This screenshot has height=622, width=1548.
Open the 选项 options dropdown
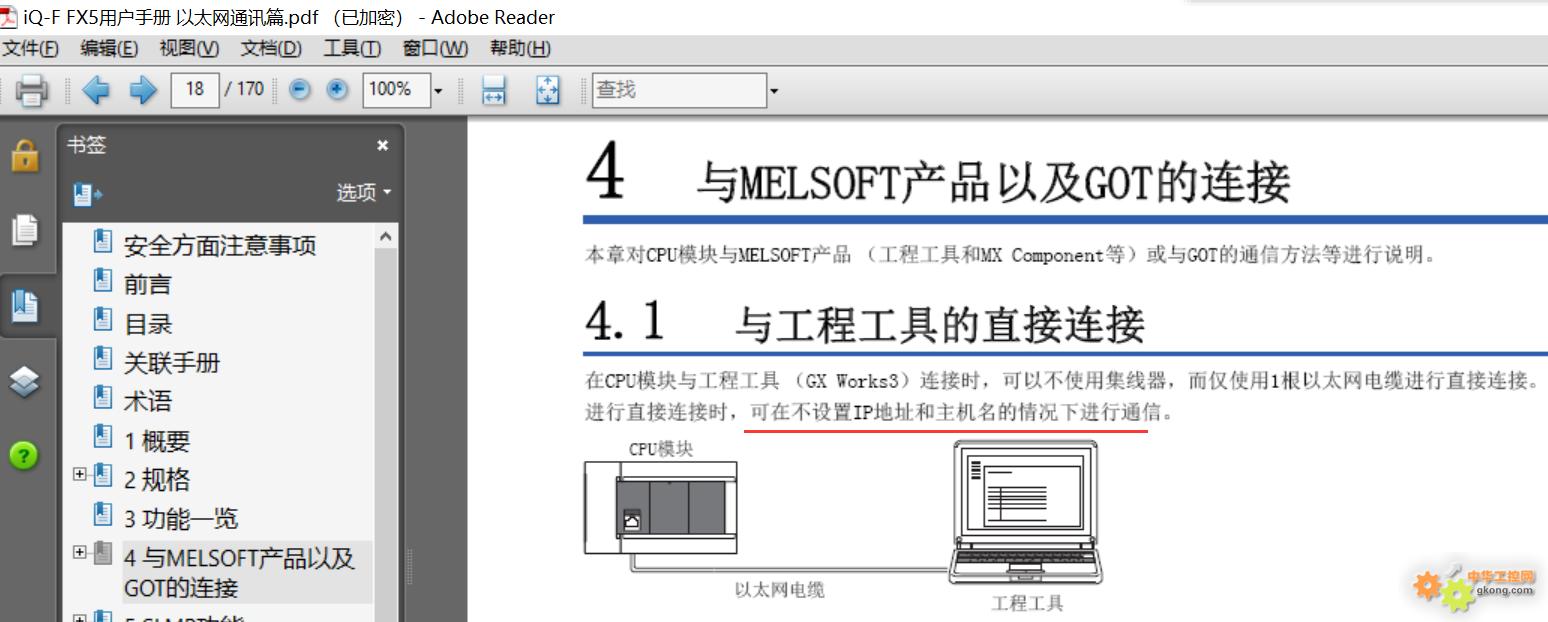363,193
